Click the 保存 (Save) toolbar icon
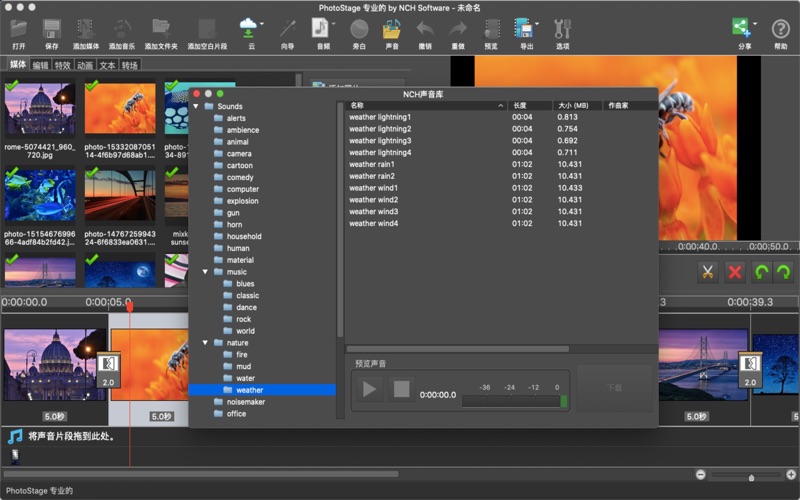 tap(52, 30)
